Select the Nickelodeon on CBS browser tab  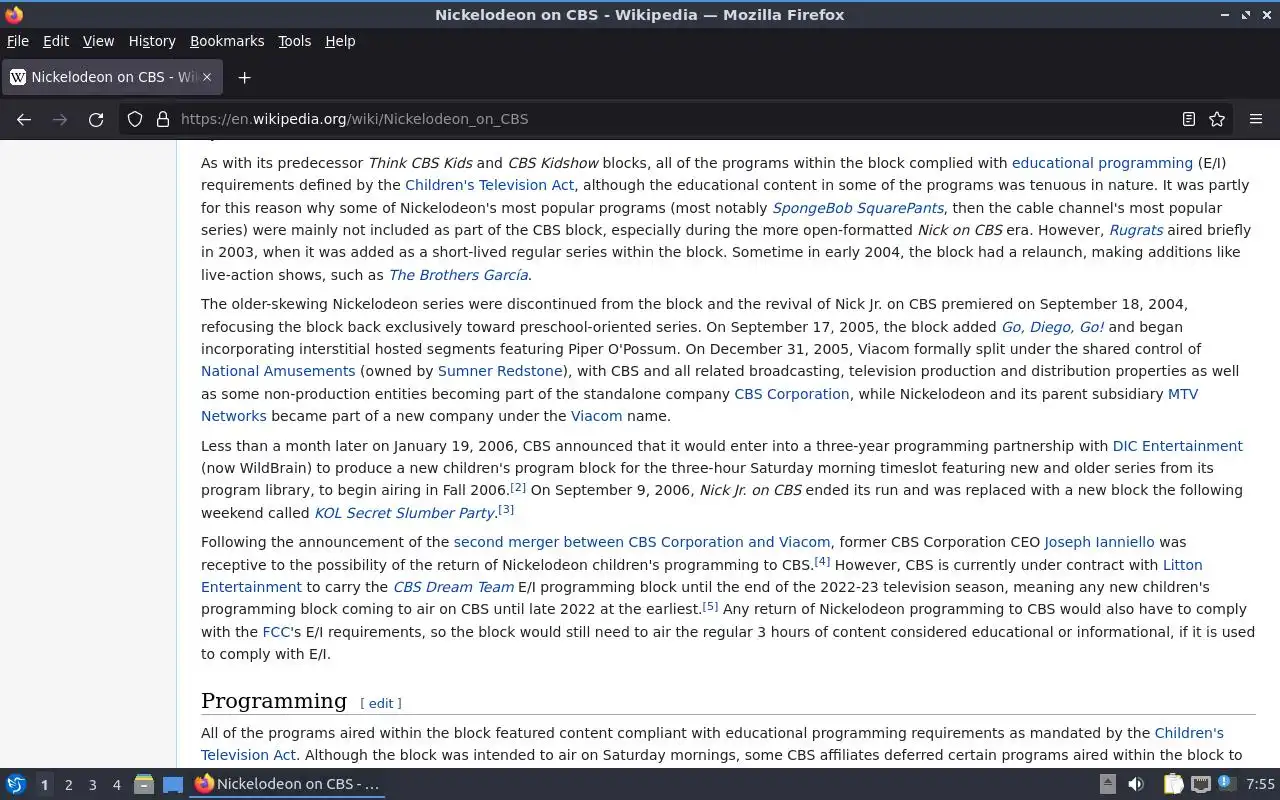[112, 77]
